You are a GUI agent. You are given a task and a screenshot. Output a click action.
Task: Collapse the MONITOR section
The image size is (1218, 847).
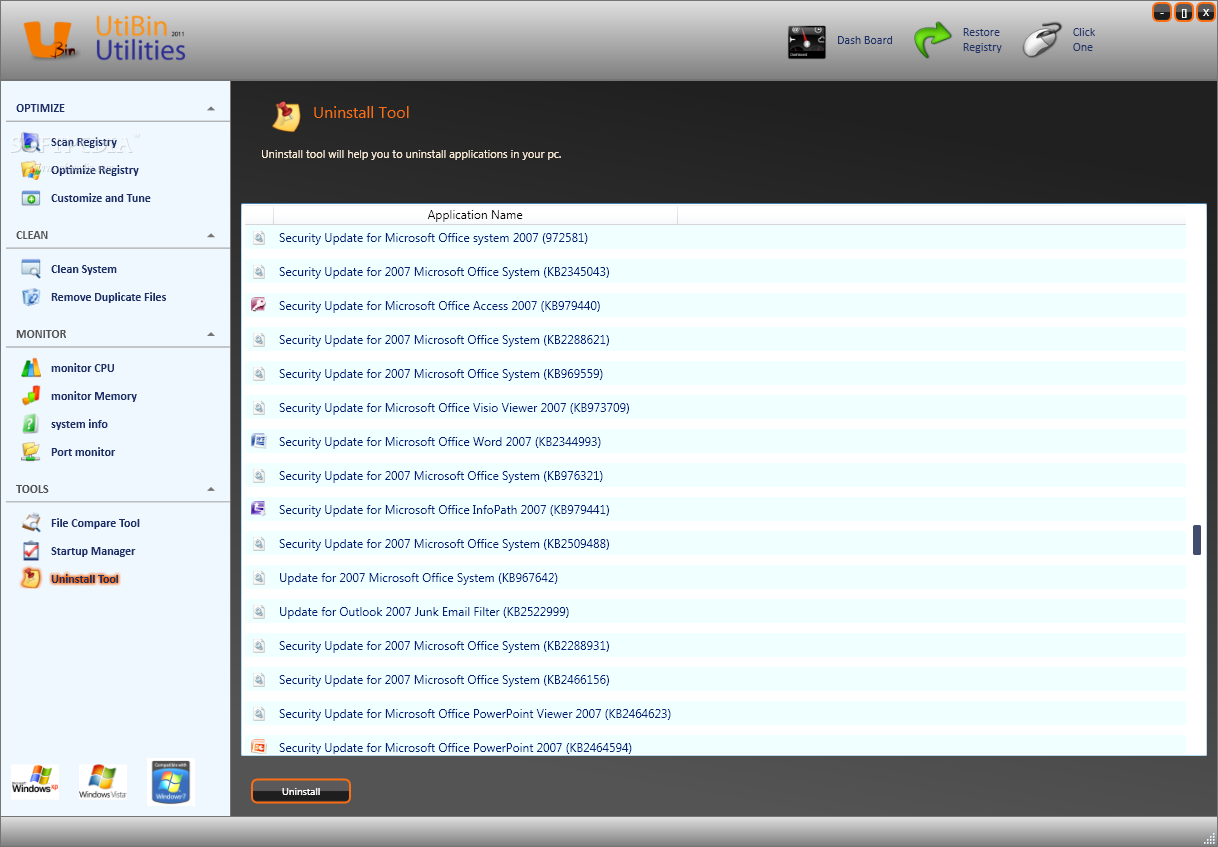(211, 334)
